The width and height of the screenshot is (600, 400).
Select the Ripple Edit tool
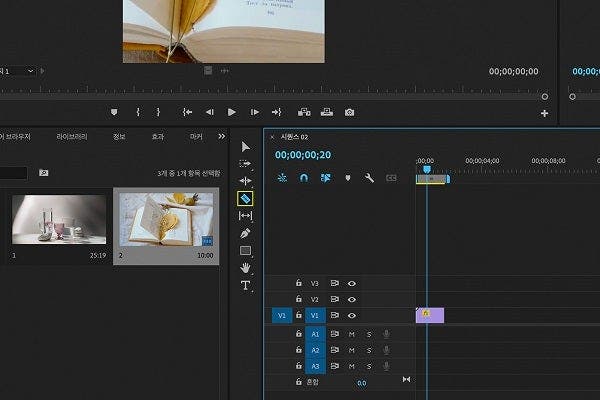pyautogui.click(x=246, y=181)
